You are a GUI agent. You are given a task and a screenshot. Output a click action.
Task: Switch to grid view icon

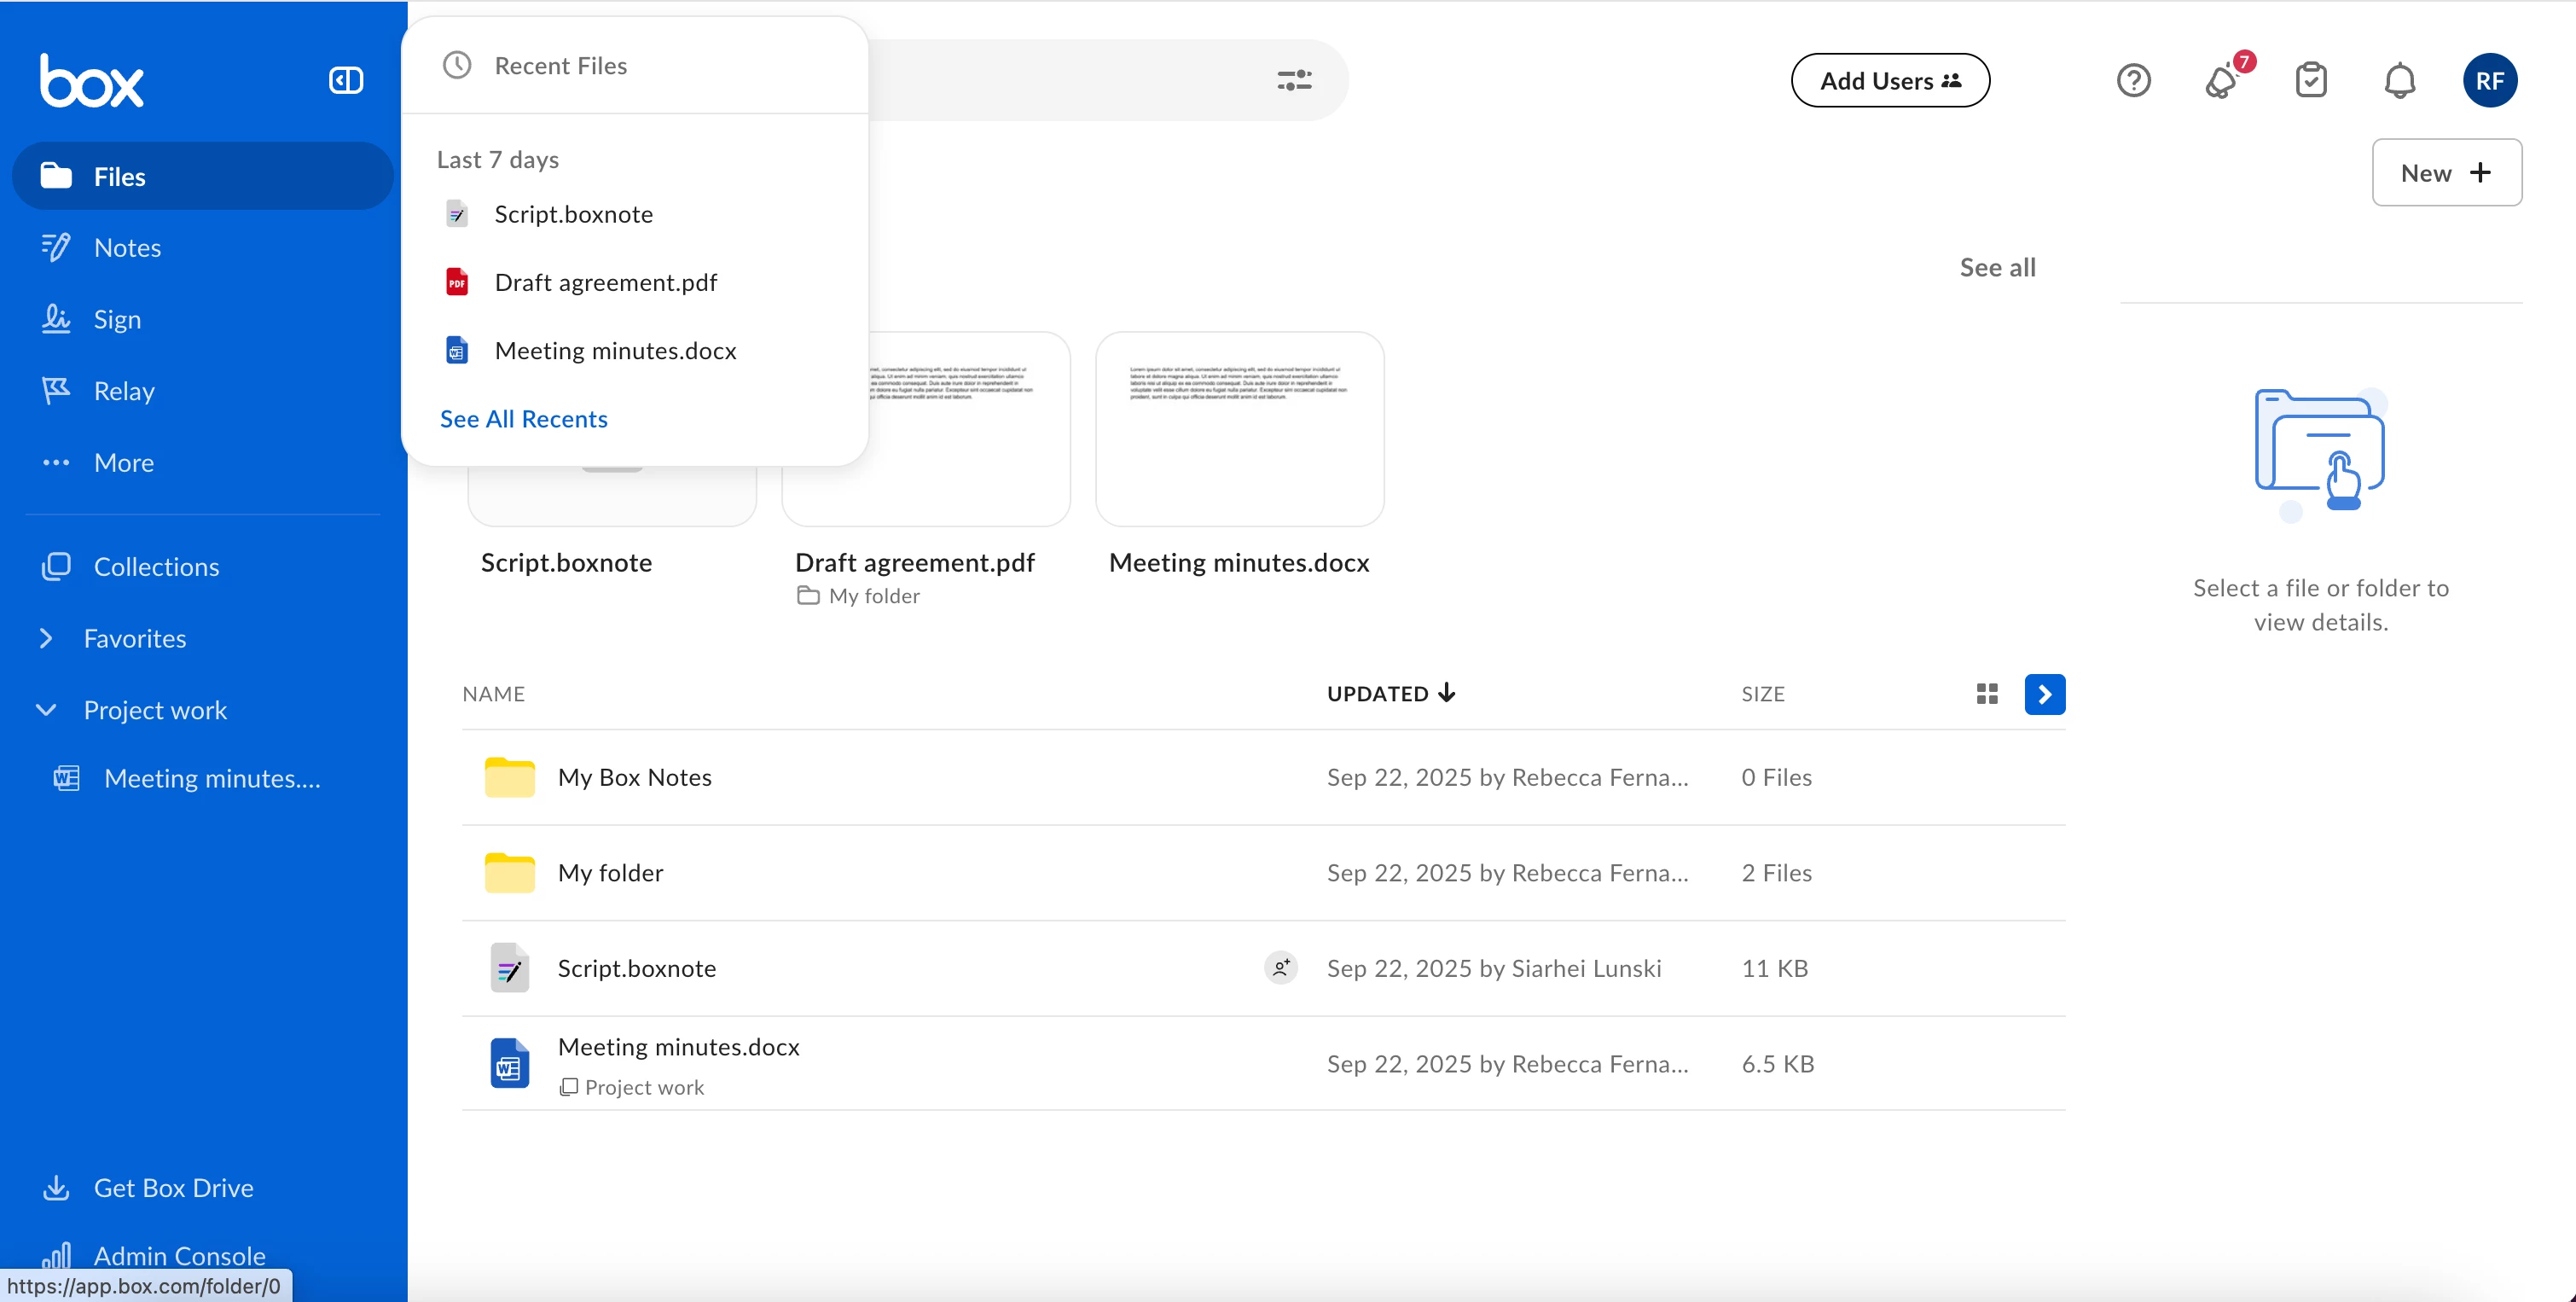[1987, 694]
